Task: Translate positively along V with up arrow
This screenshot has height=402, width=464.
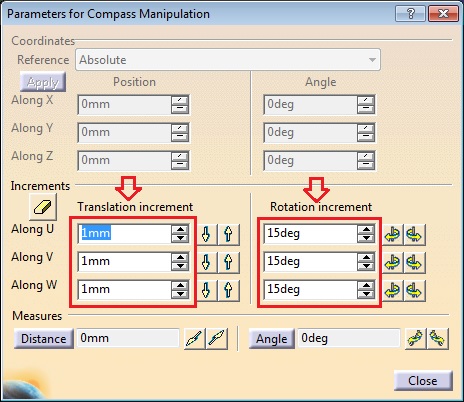Action: click(x=228, y=262)
